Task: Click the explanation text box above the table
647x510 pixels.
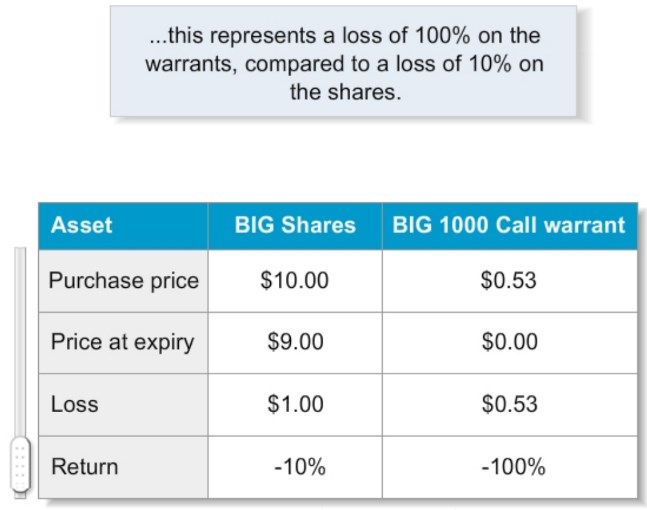Action: pos(343,60)
